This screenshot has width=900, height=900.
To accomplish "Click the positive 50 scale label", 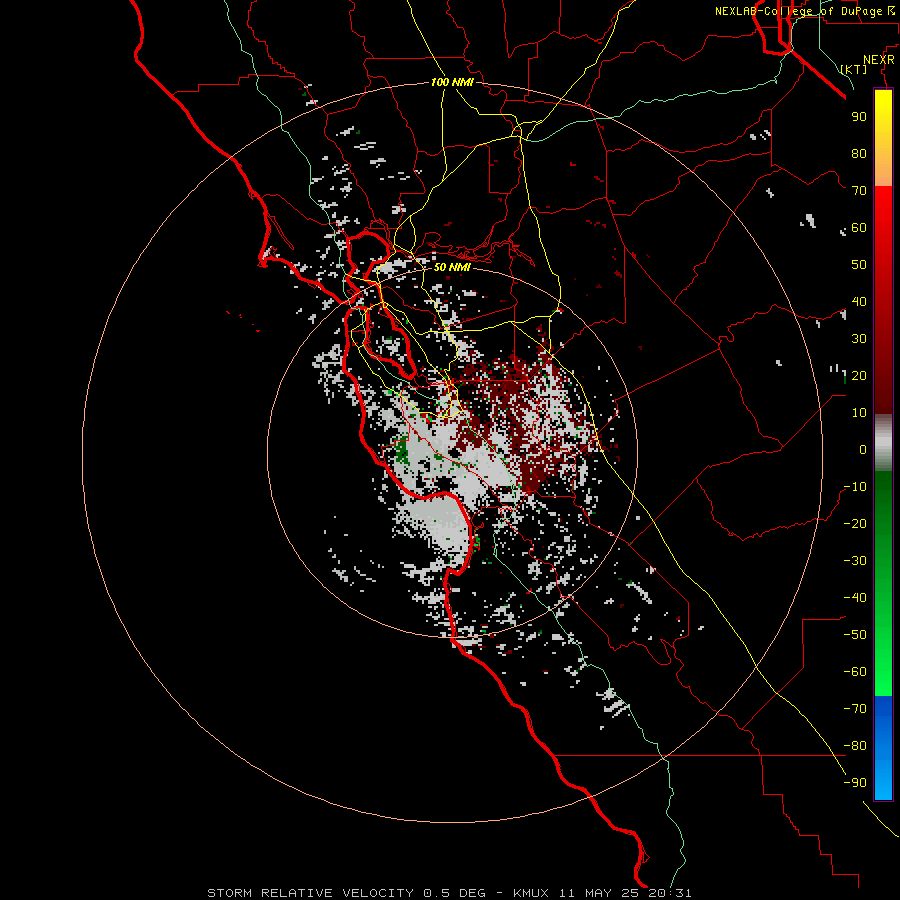I will pos(859,265).
